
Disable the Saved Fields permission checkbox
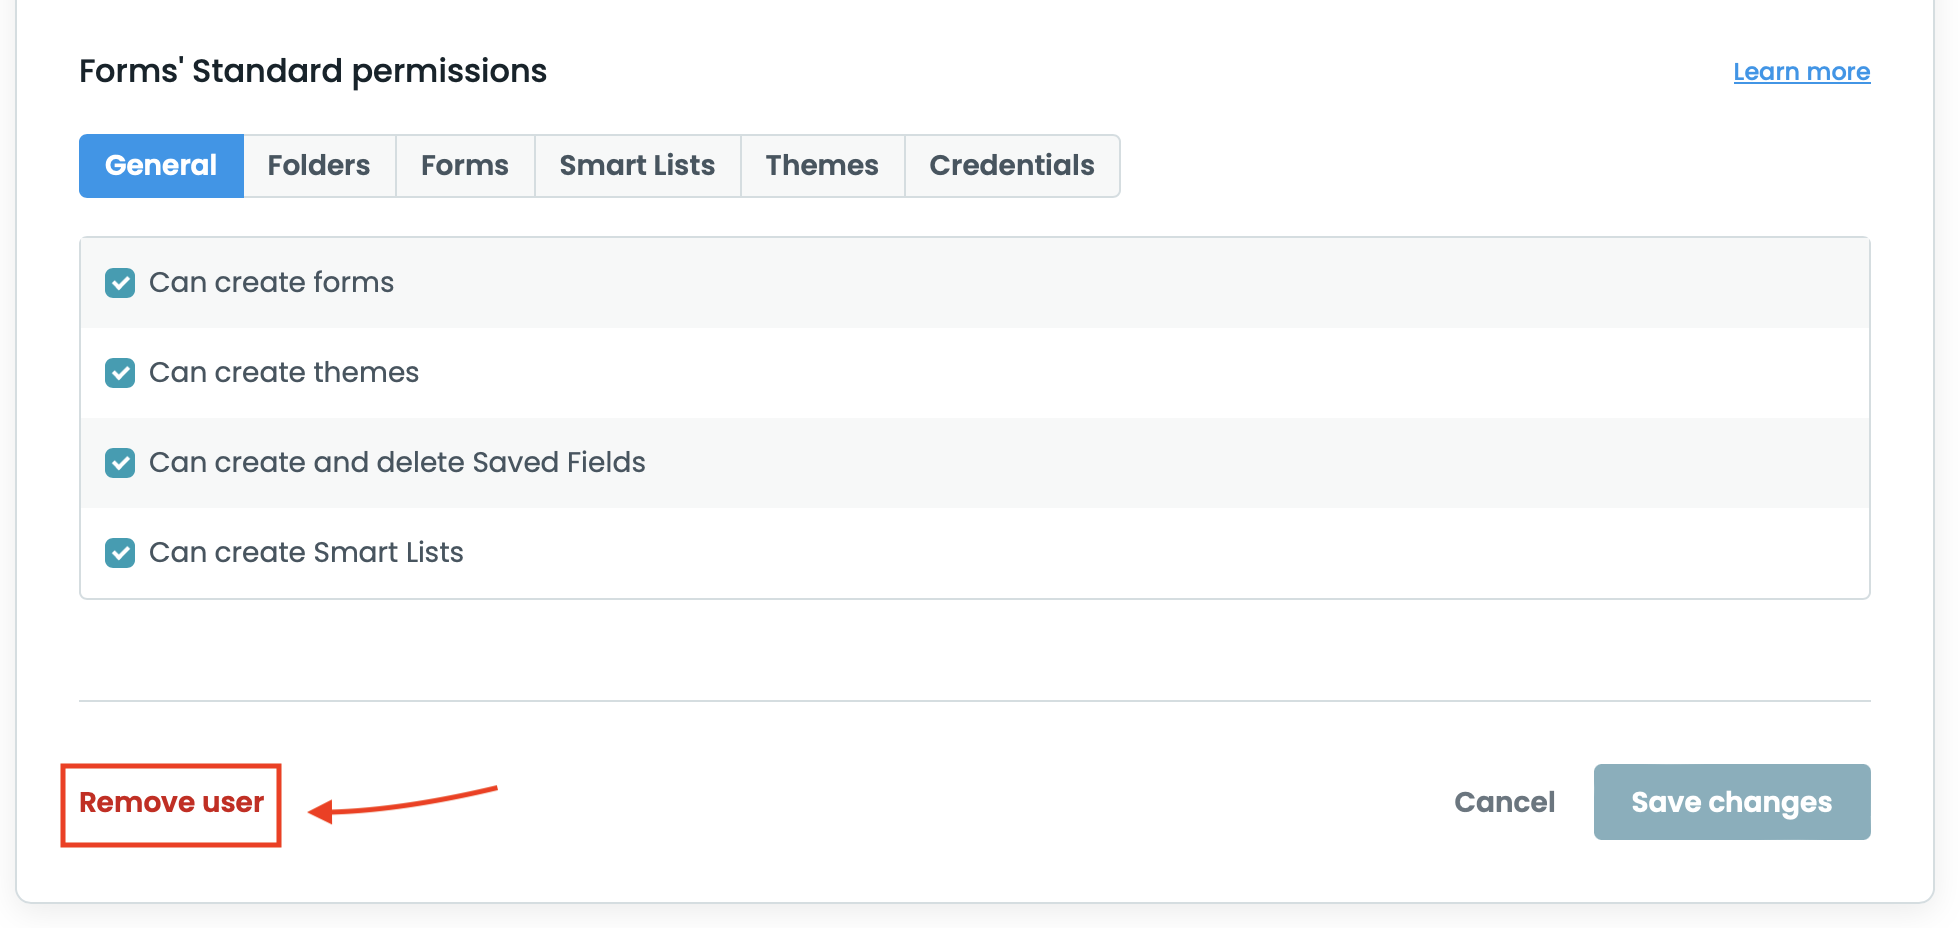[x=120, y=463]
